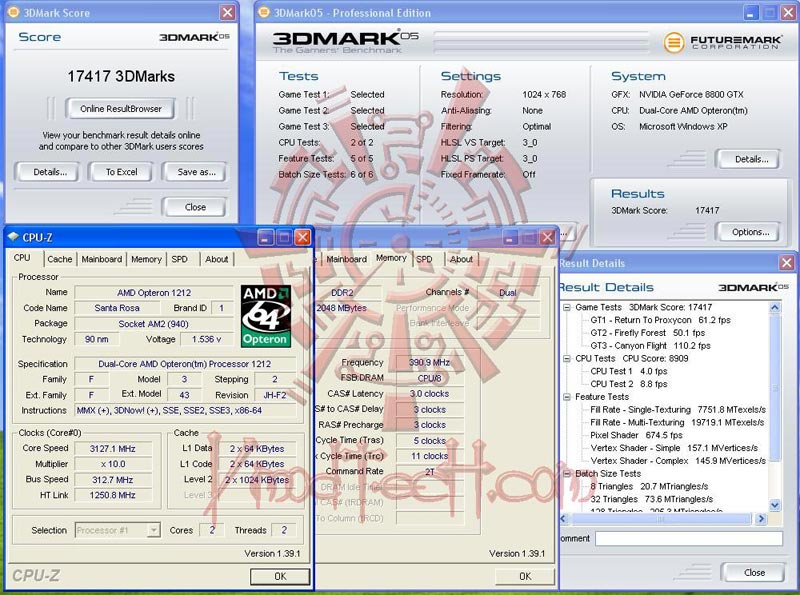Select Vertex Shader - Simple row
Screen dimensions: 800x595
click(x=673, y=448)
